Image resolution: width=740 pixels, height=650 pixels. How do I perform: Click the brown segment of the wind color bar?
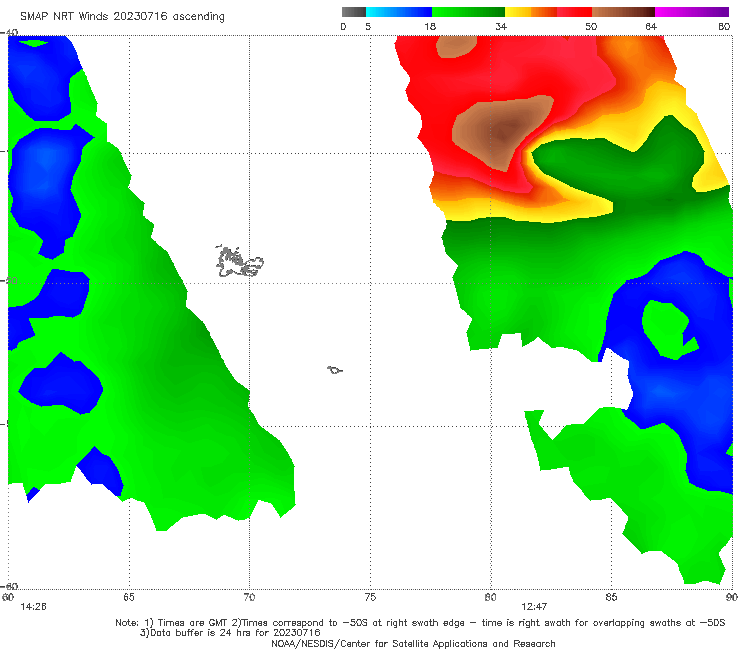[623, 12]
